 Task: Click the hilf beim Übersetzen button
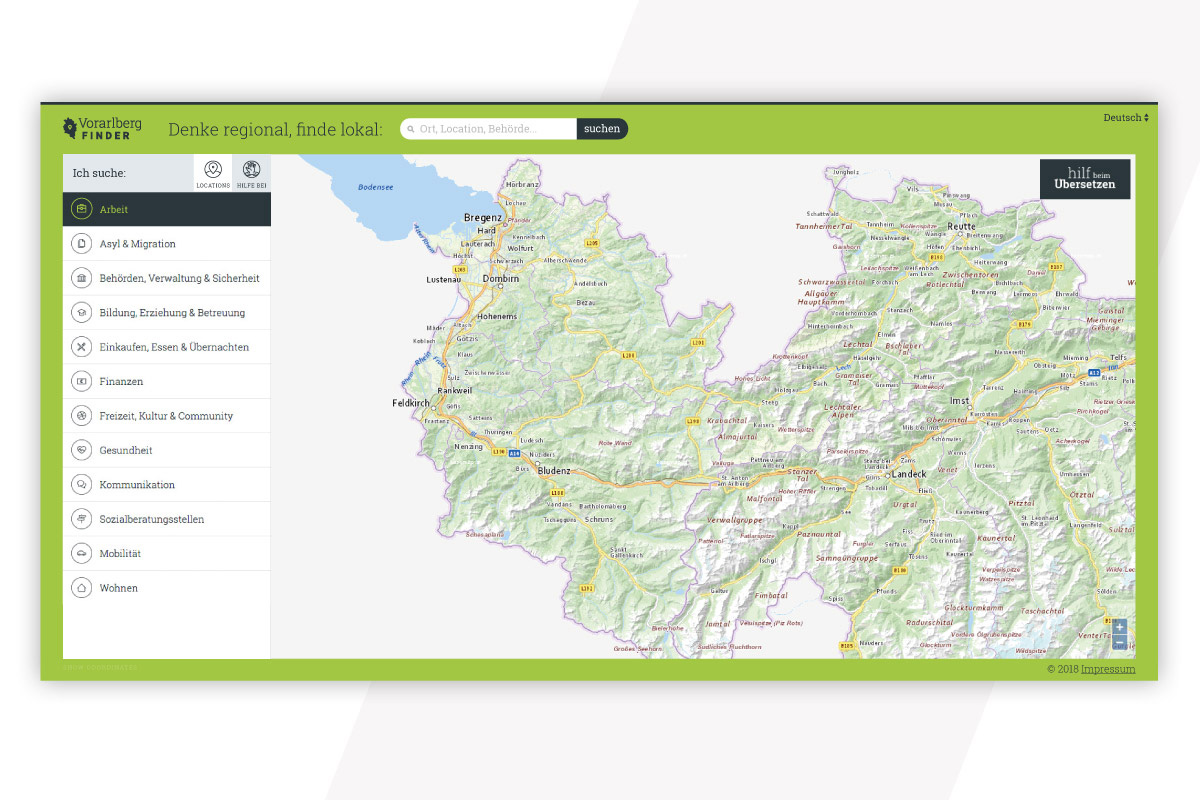coord(1085,180)
